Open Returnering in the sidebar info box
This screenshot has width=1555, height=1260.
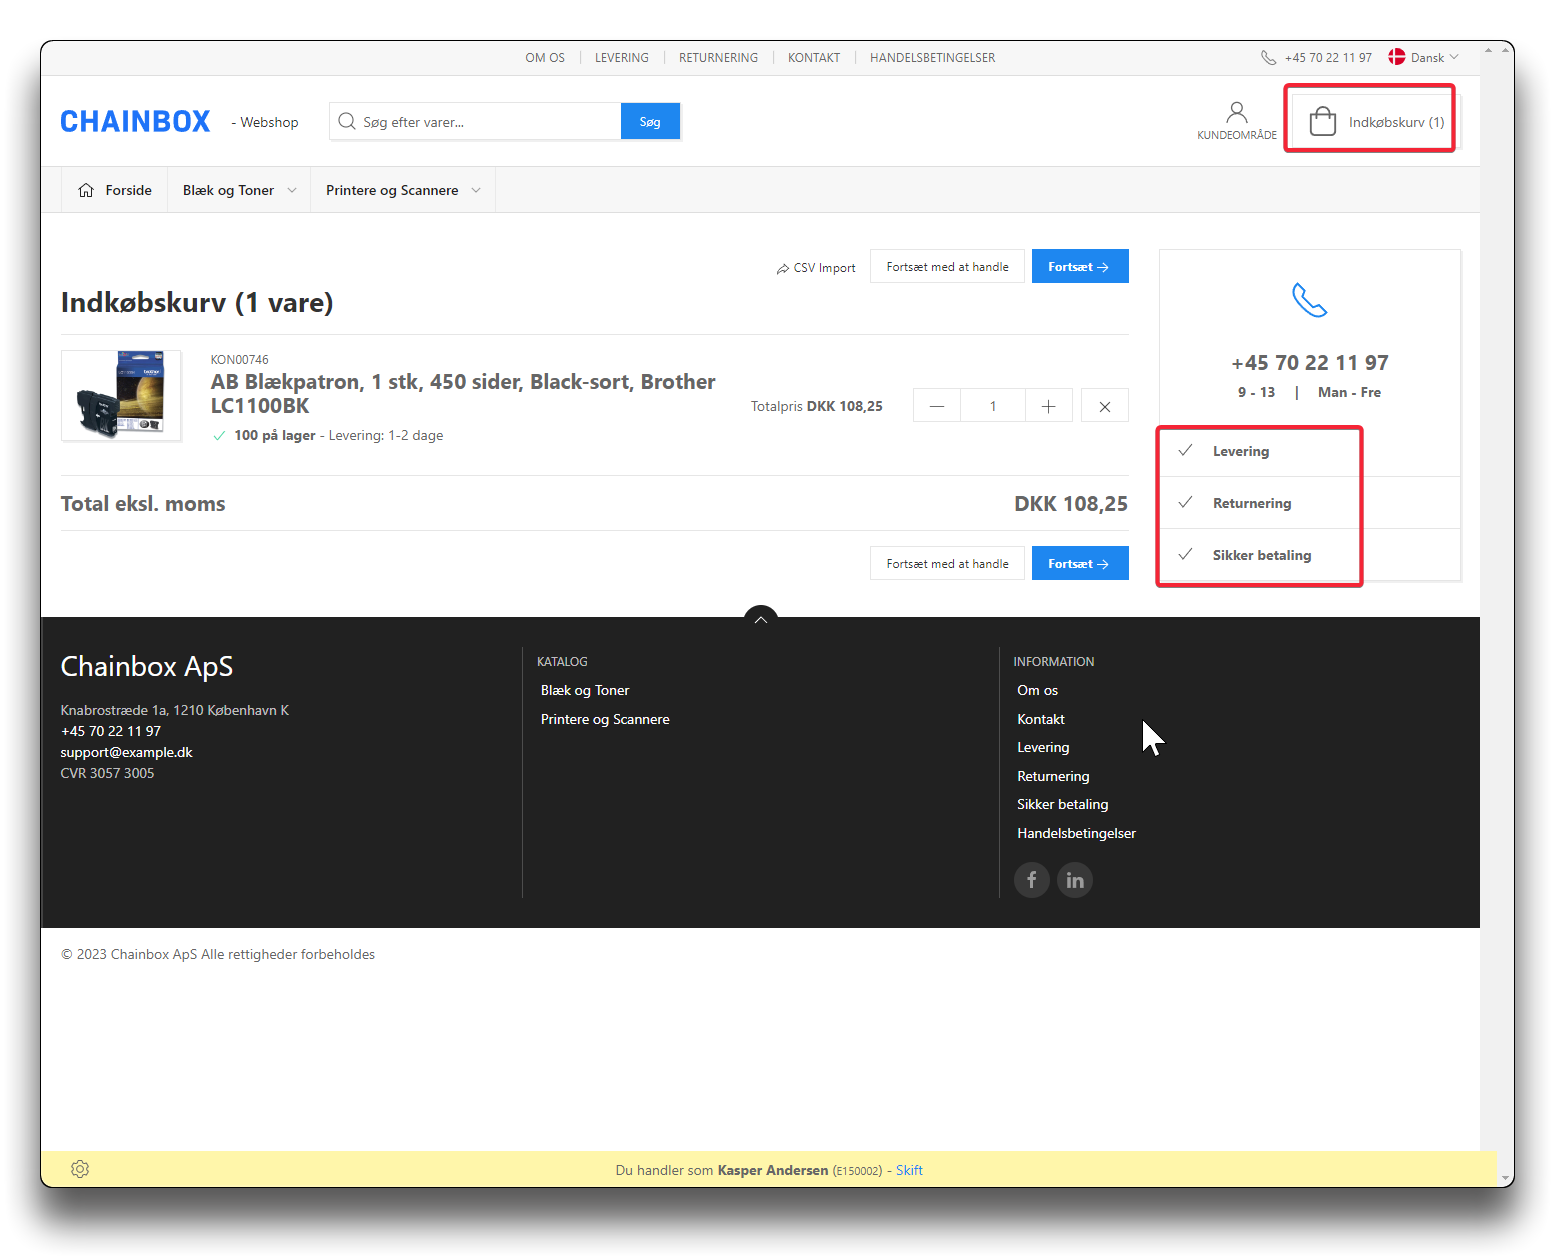point(1252,503)
